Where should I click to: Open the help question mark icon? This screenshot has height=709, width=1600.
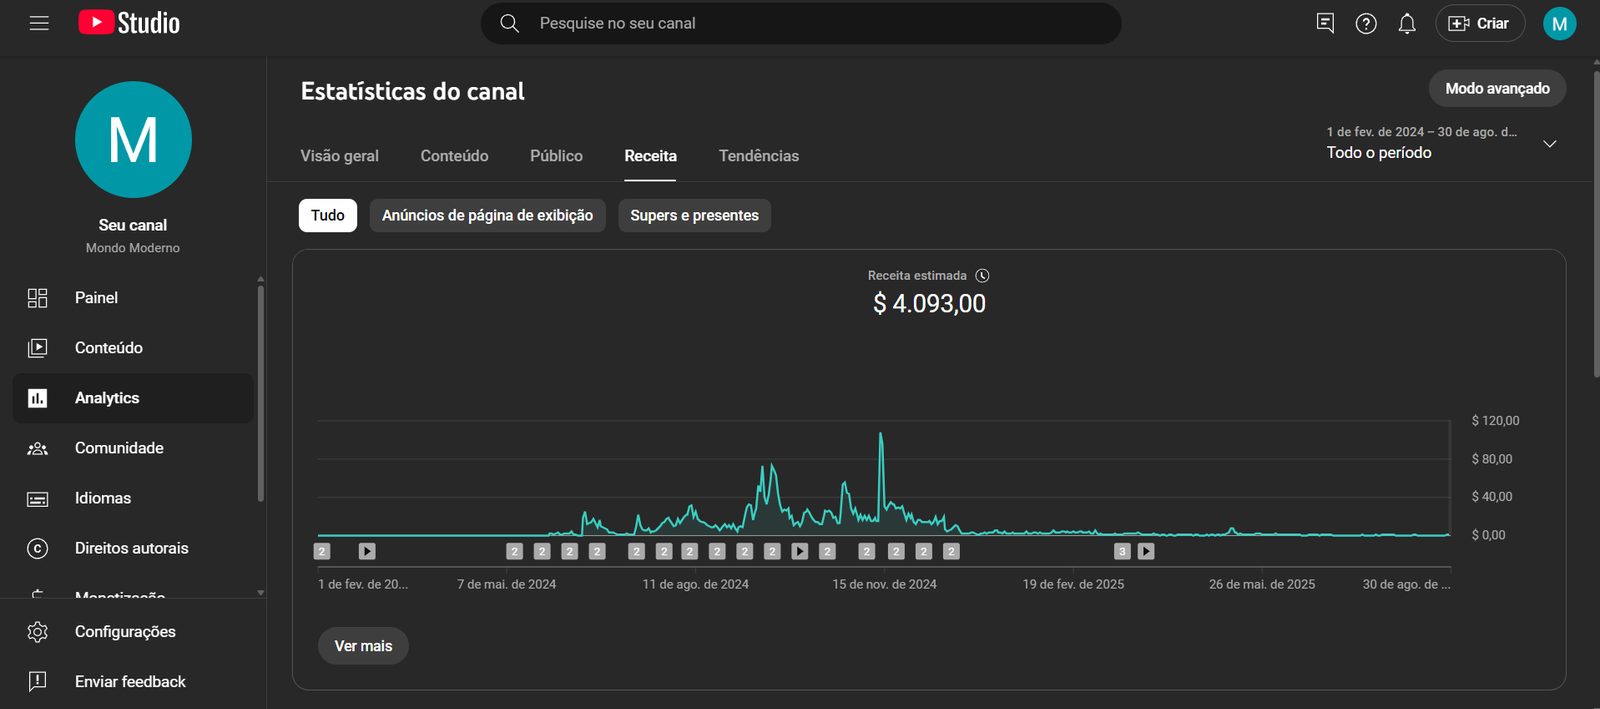[x=1366, y=23]
